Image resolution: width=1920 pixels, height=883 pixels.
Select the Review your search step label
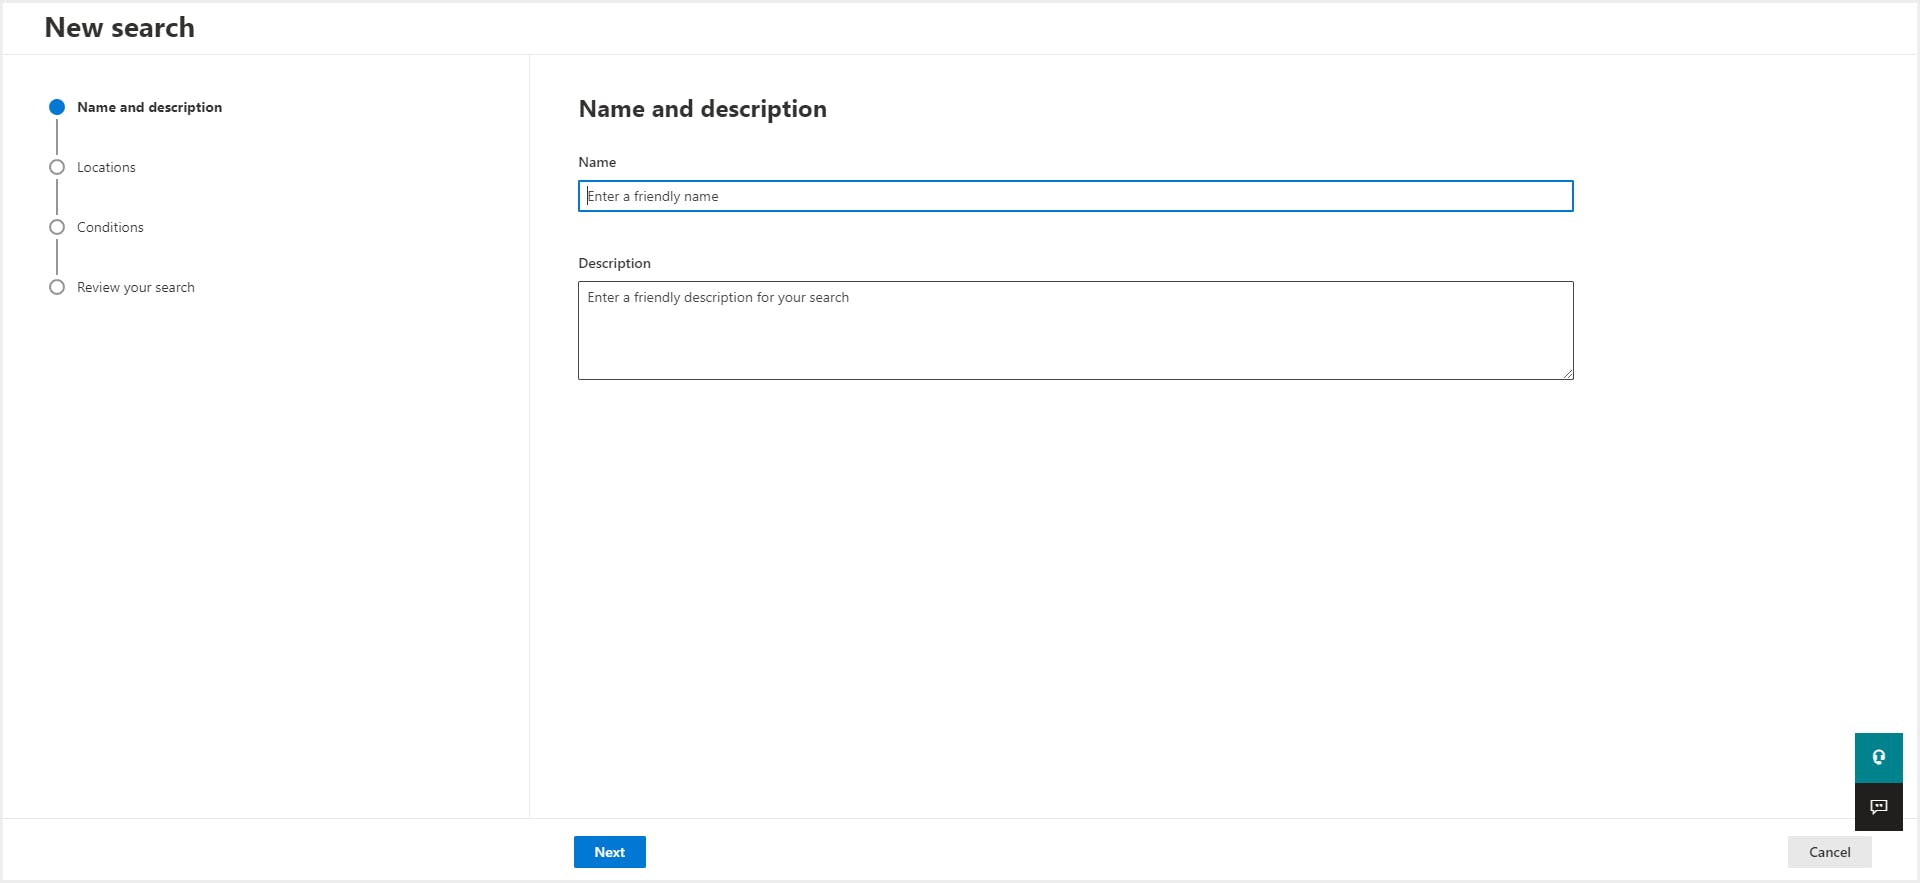[x=136, y=287]
